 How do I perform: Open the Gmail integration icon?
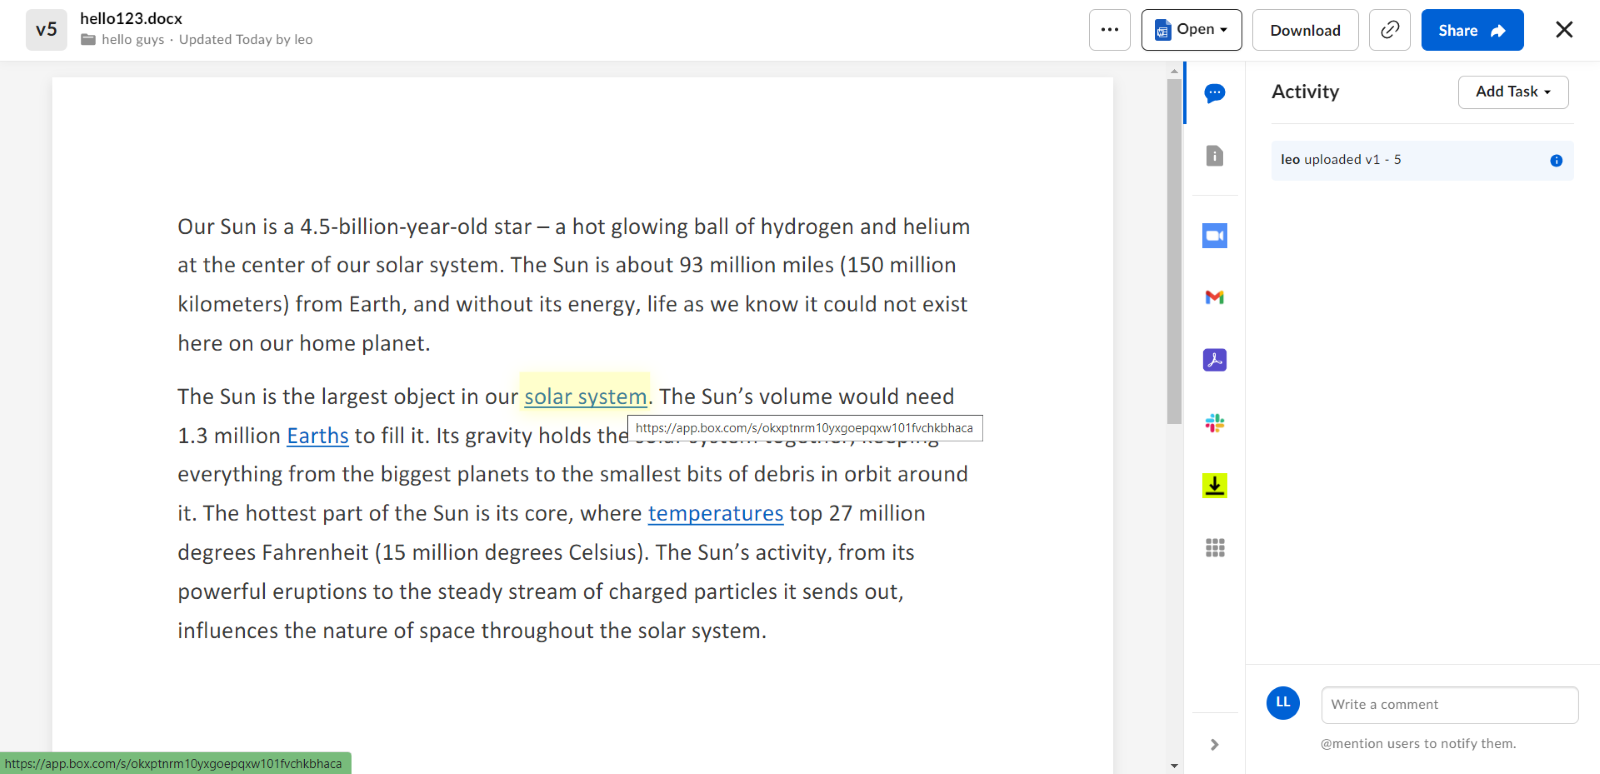pyautogui.click(x=1214, y=297)
